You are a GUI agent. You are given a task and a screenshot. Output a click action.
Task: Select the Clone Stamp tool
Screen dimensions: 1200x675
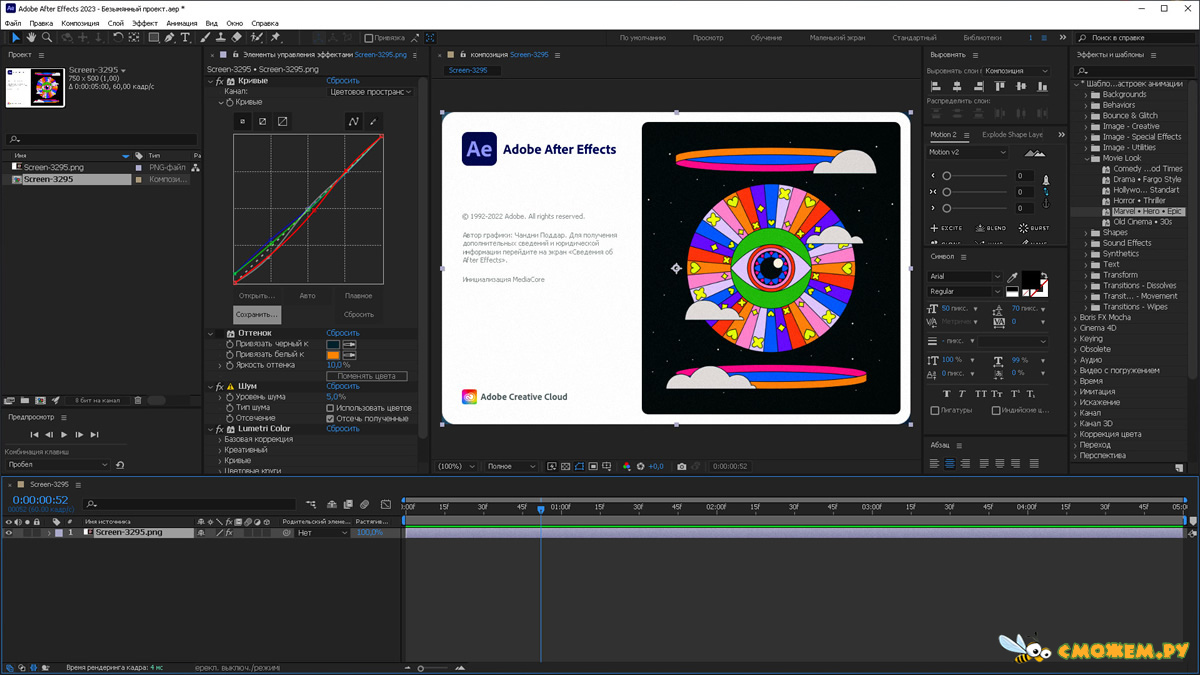221,38
